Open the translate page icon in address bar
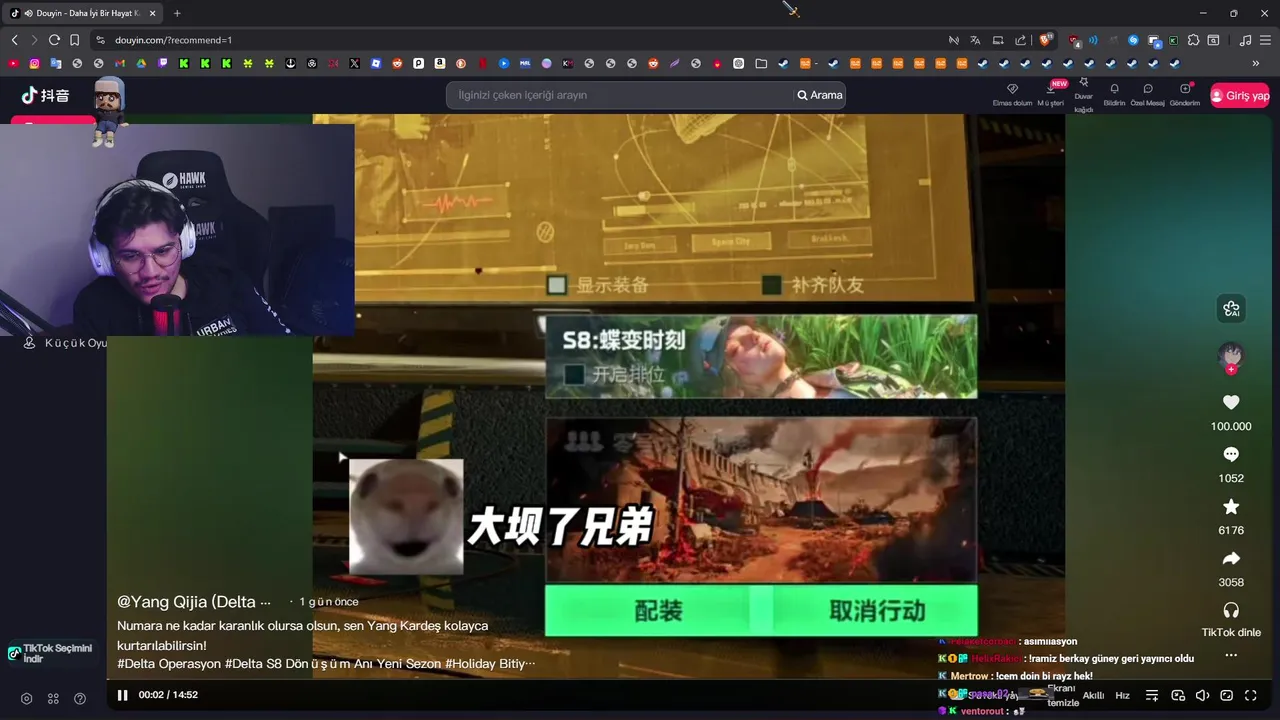The width and height of the screenshot is (1280, 720). click(975, 40)
